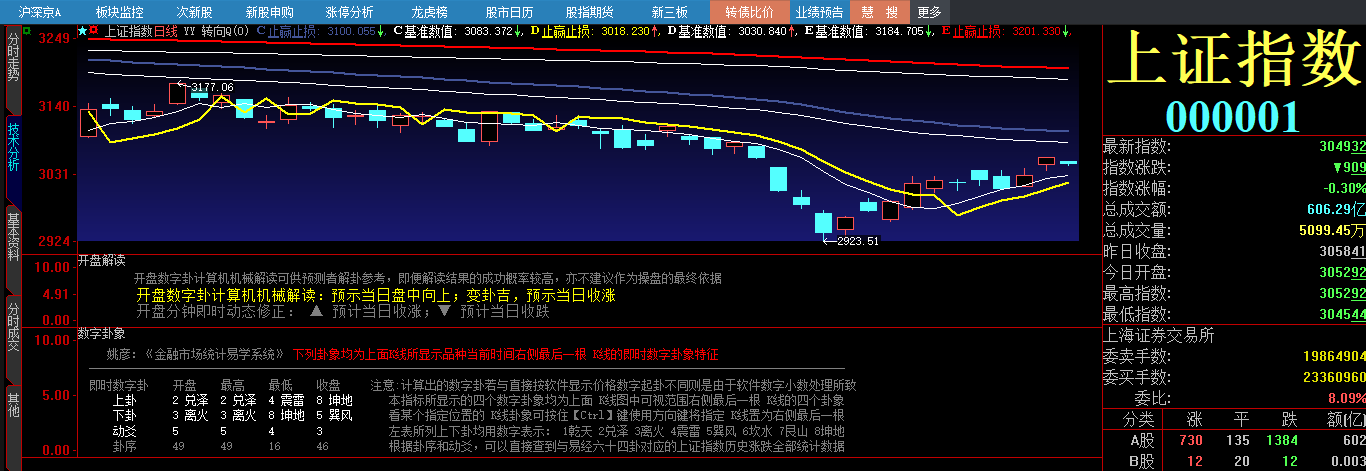1366x471 pixels.
Task: Click the 《金融市场统计易学系统》 title text
Action: pyautogui.click(x=216, y=355)
